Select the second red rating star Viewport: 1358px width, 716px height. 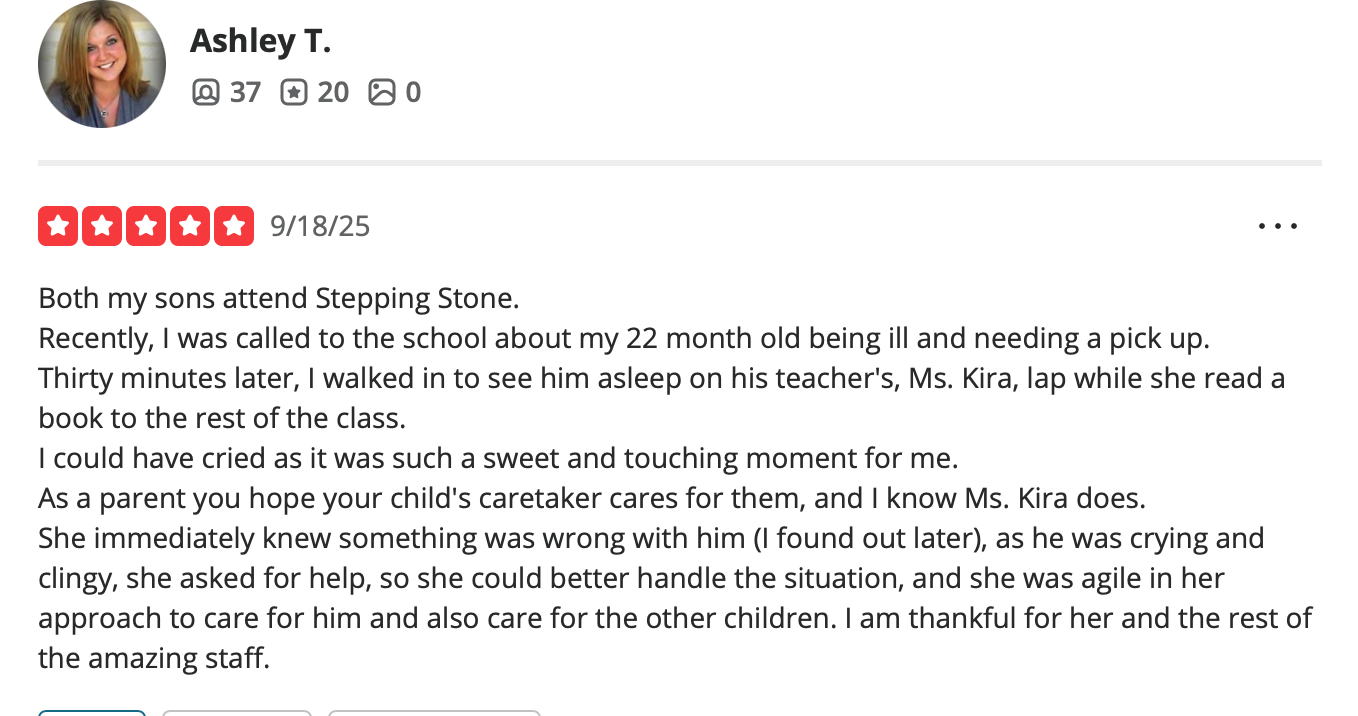(102, 226)
